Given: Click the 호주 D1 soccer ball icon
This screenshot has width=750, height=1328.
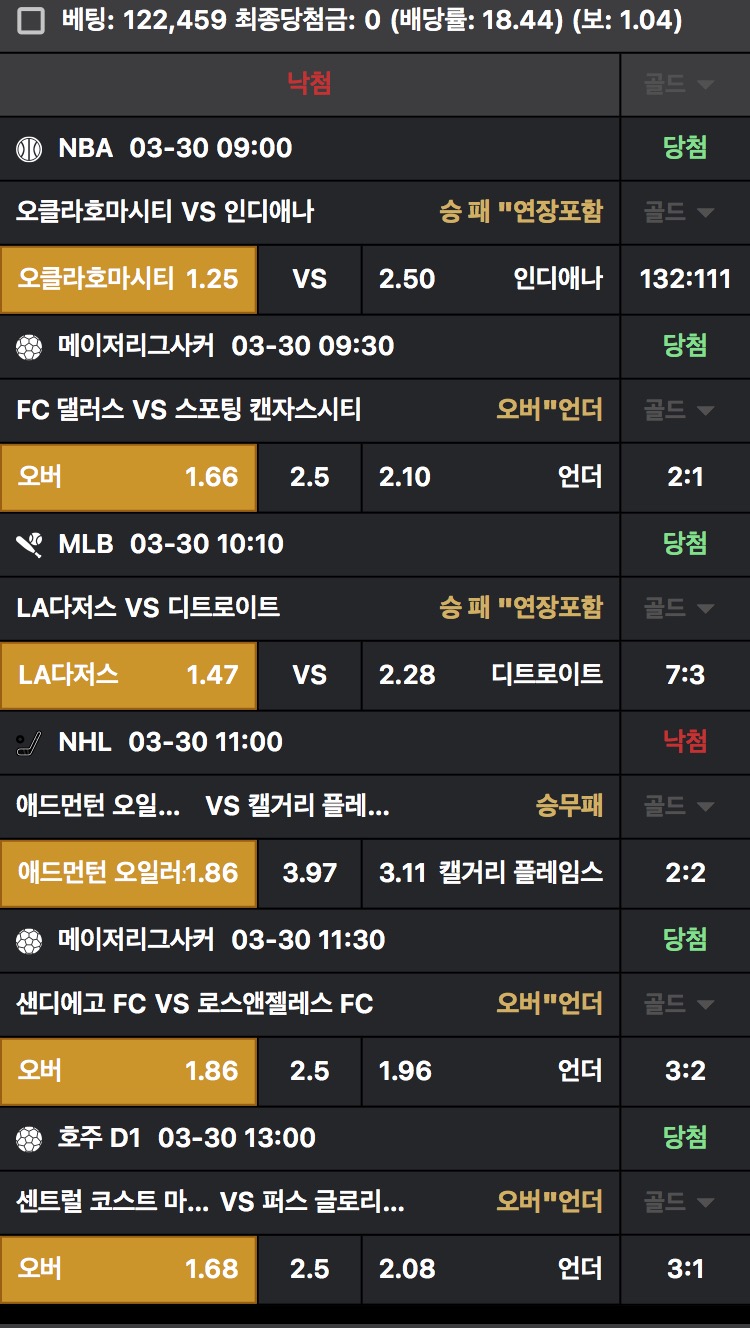Looking at the screenshot, I should pos(30,1139).
